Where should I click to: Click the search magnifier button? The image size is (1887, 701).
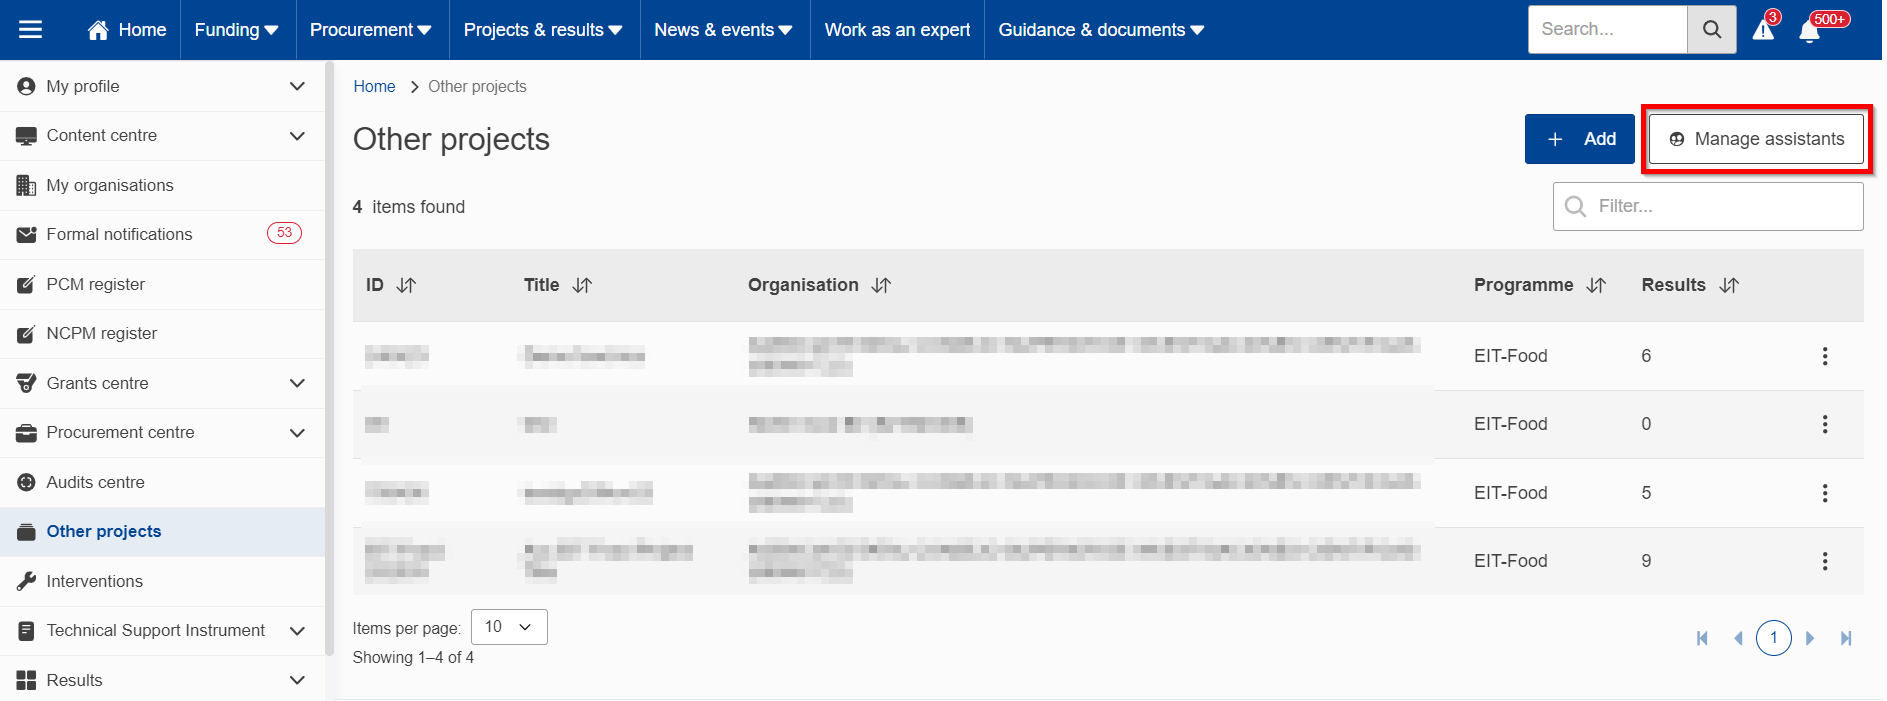coord(1712,29)
